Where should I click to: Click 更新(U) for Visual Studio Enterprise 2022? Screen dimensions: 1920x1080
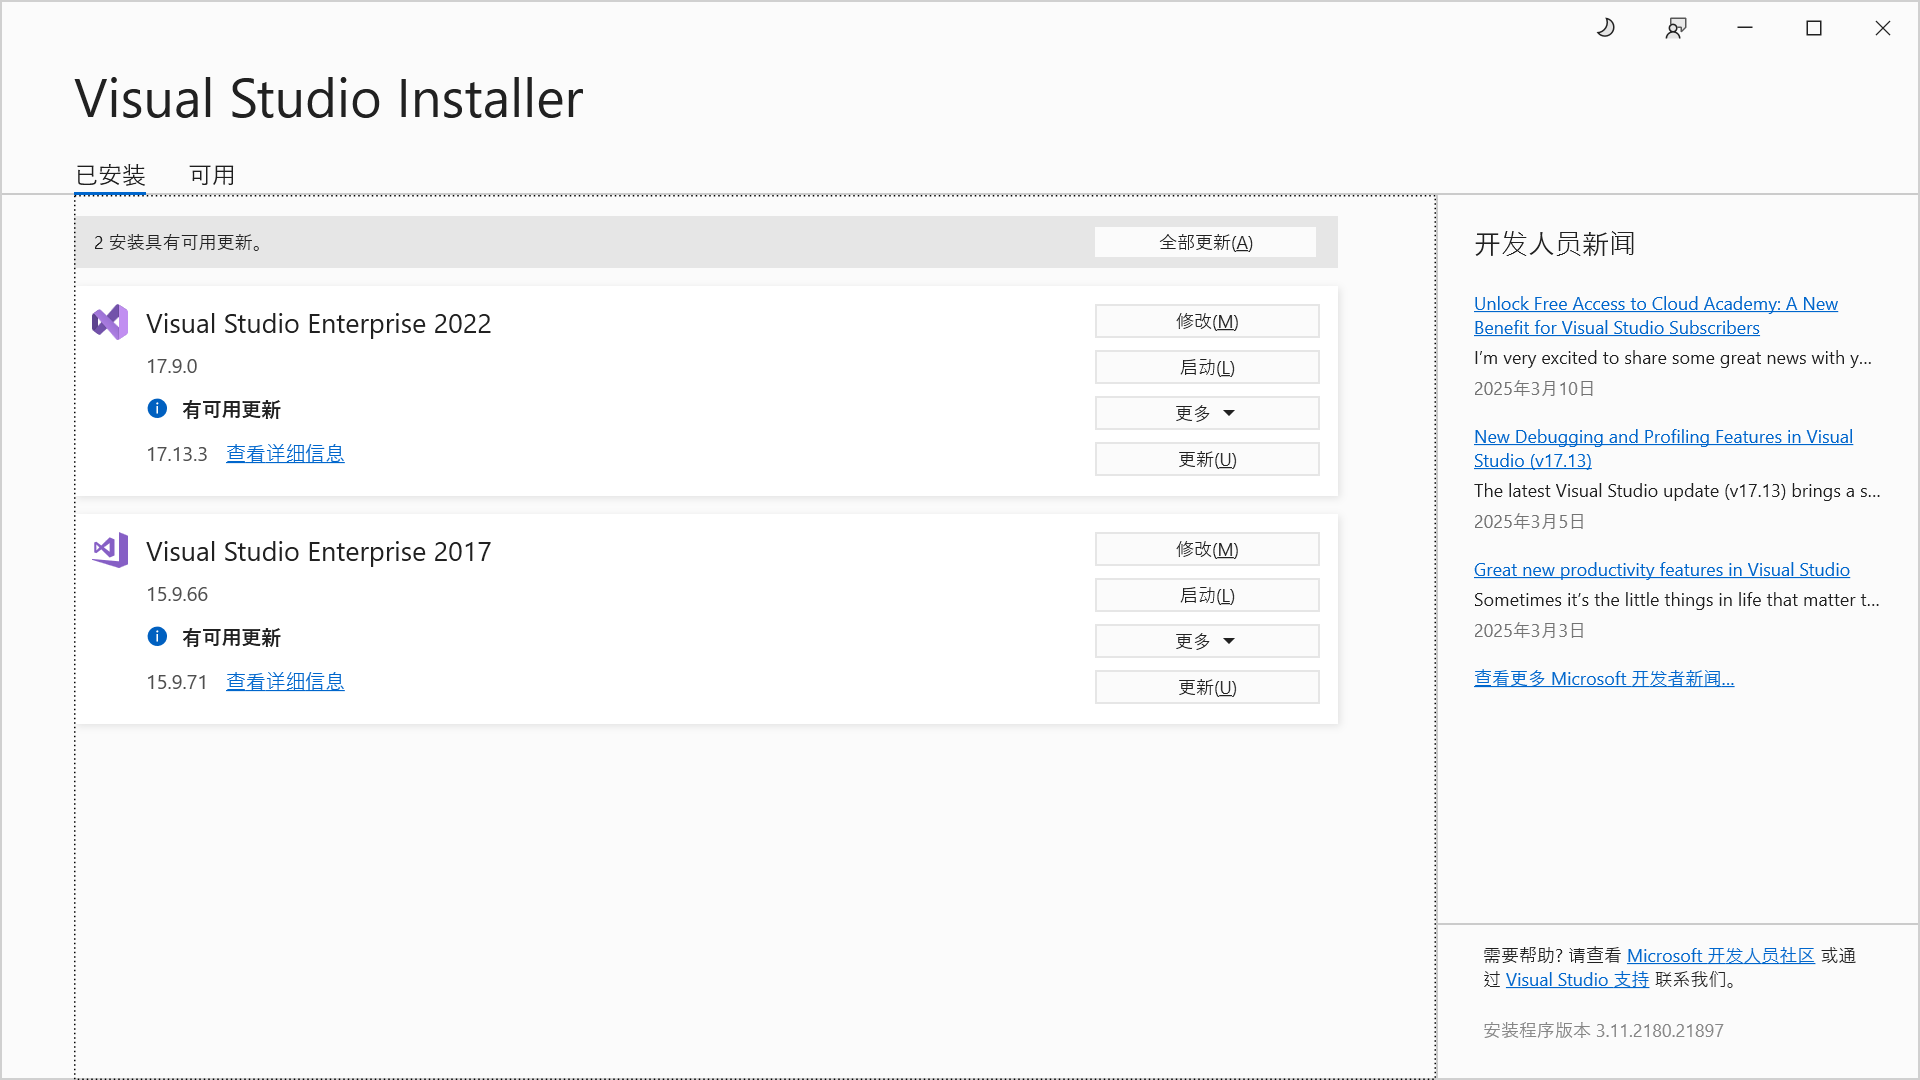pos(1206,459)
